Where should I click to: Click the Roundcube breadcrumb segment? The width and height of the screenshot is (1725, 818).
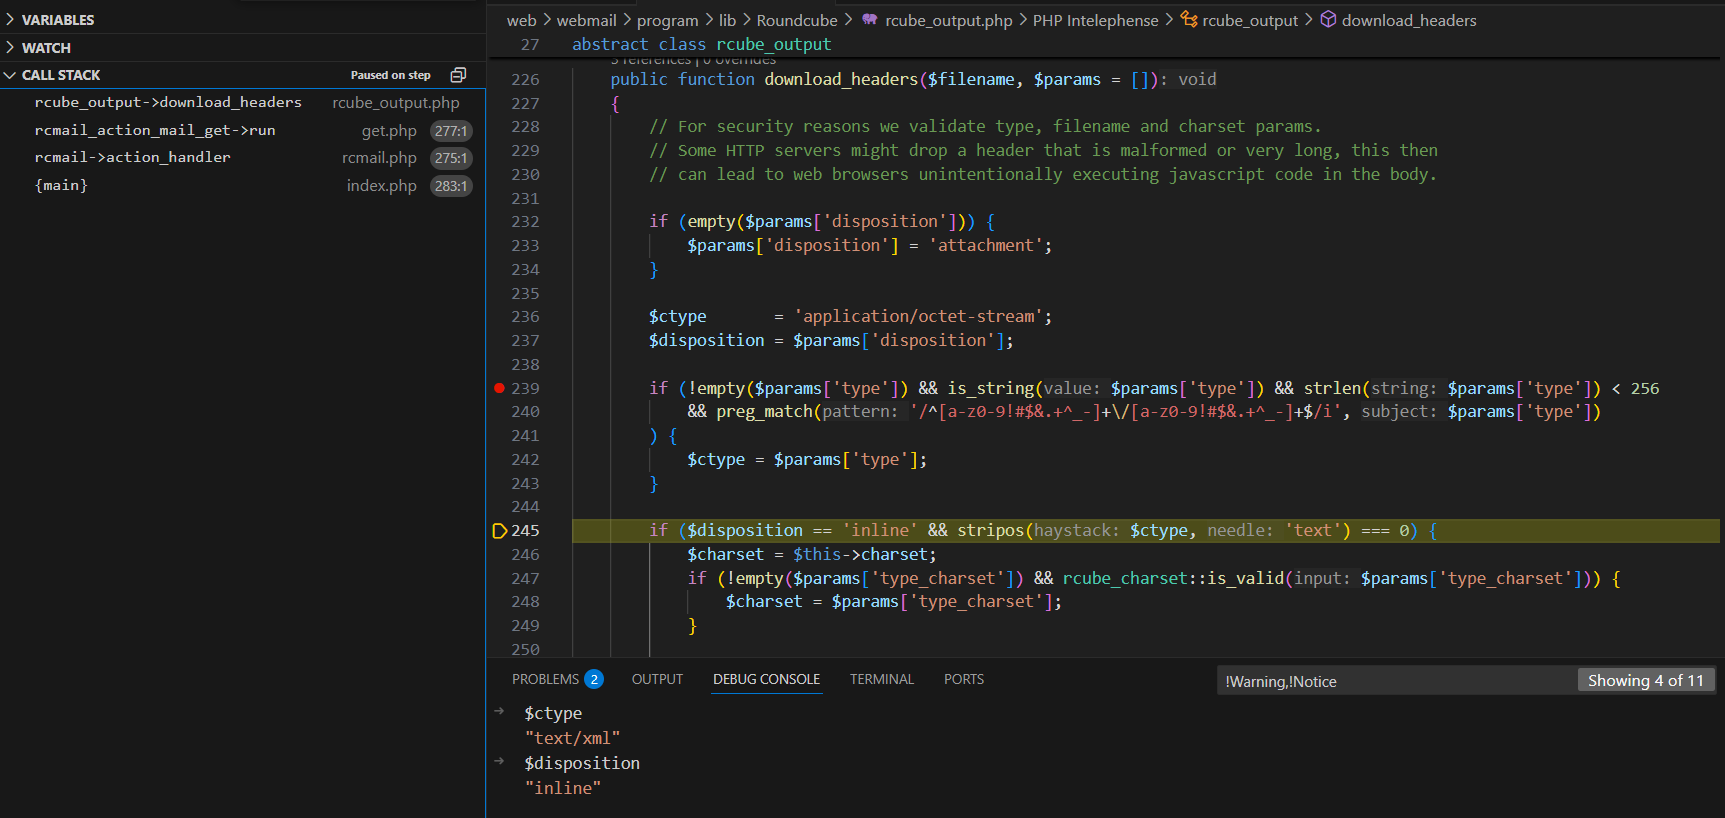797,20
